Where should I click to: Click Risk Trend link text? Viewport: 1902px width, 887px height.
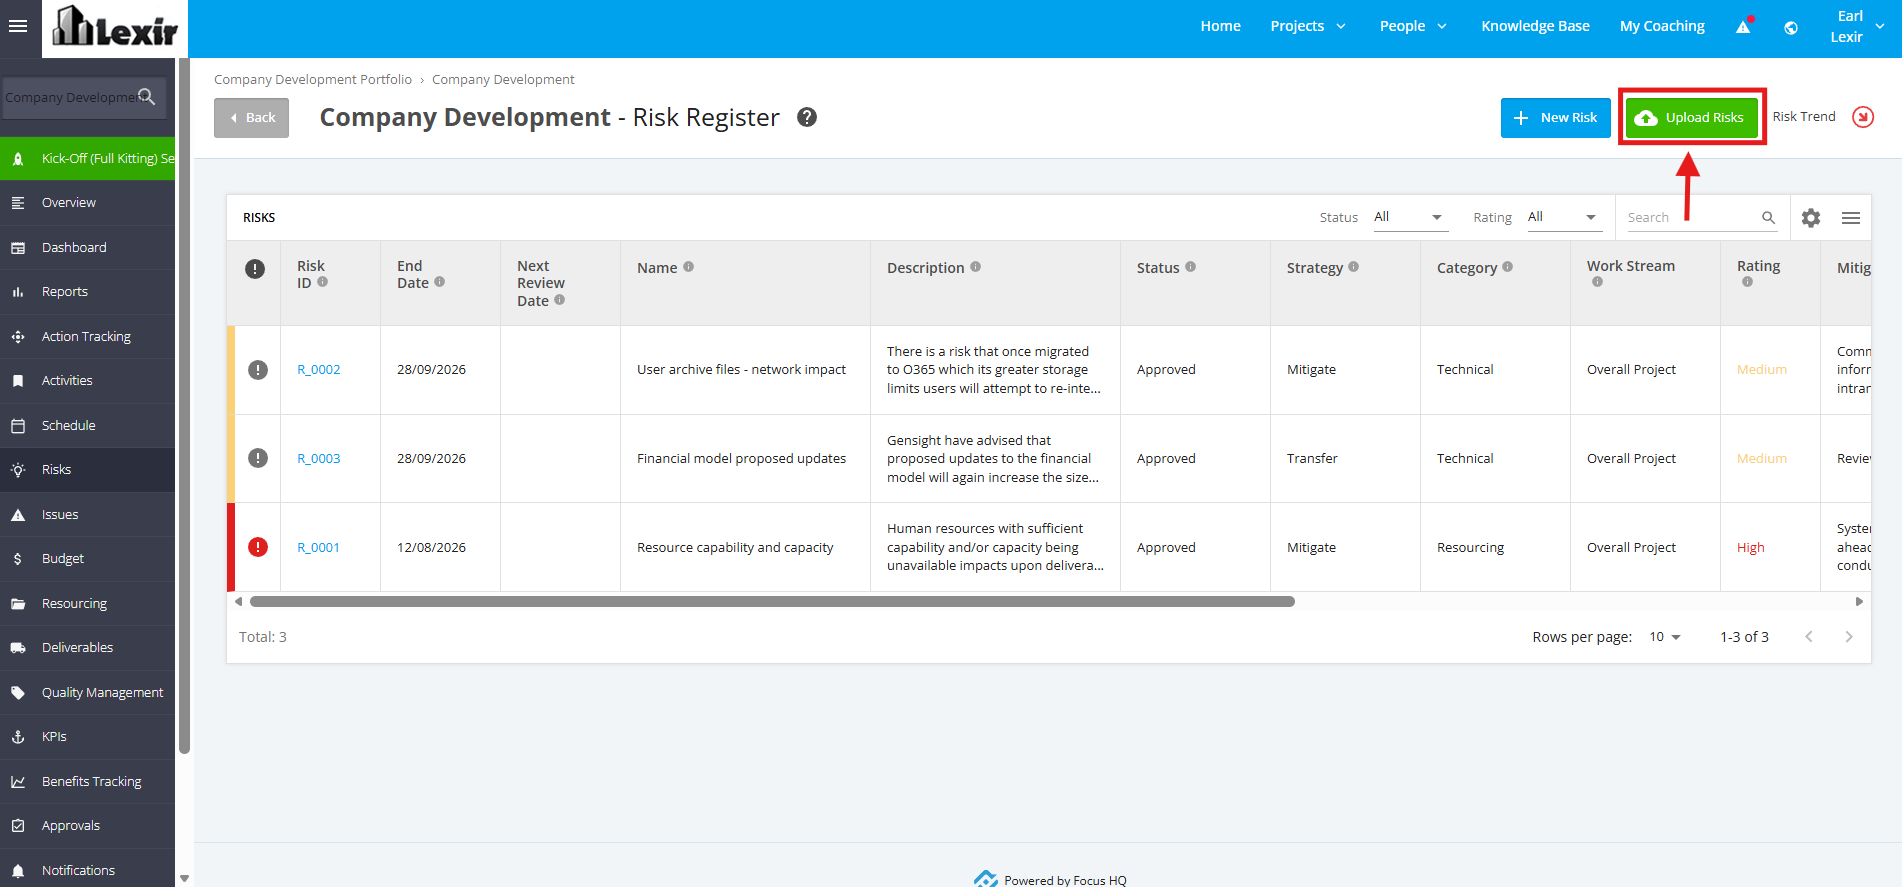pos(1804,117)
